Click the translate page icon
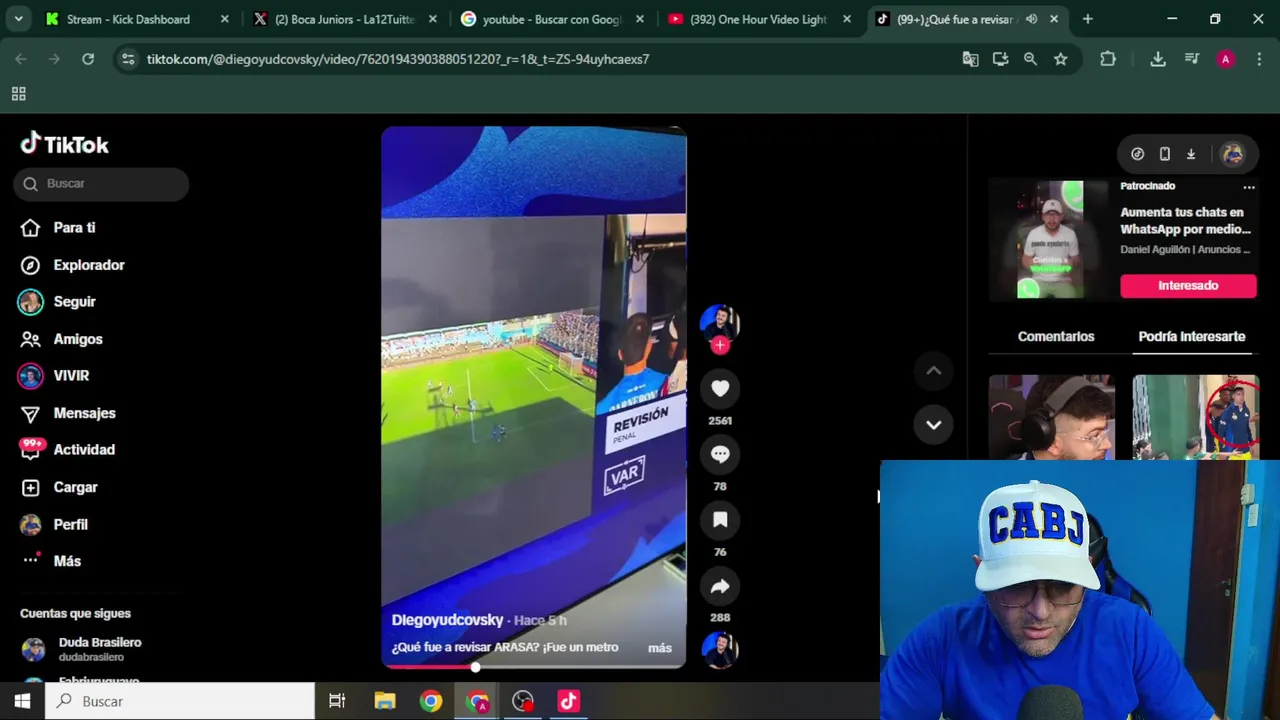Image resolution: width=1280 pixels, height=720 pixels. coord(970,59)
